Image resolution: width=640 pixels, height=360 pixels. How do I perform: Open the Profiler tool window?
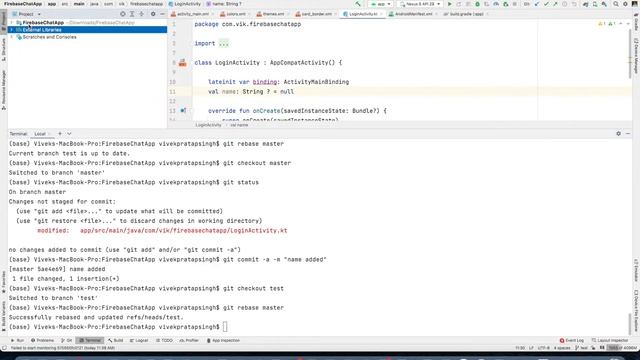[x=189, y=340]
